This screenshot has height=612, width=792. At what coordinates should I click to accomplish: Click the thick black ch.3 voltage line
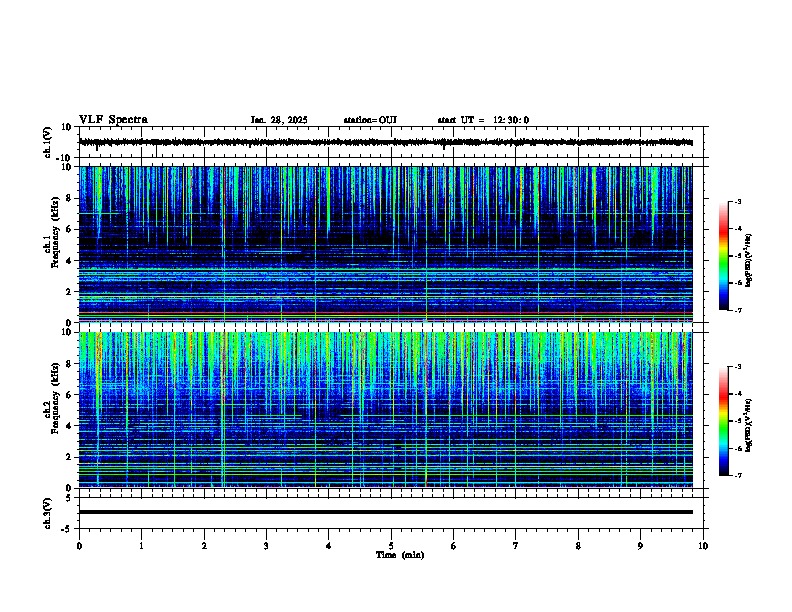point(386,512)
